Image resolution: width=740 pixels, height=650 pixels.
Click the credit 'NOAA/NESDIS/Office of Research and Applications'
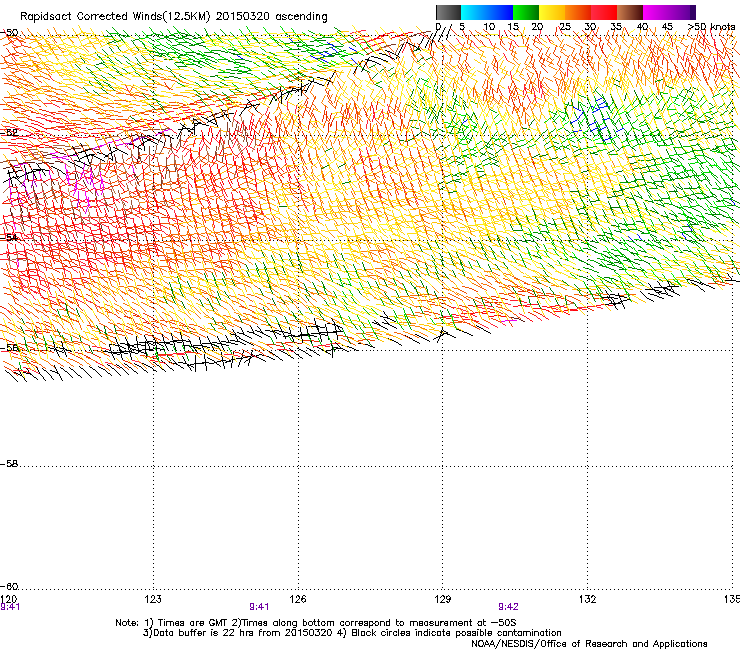click(589, 644)
